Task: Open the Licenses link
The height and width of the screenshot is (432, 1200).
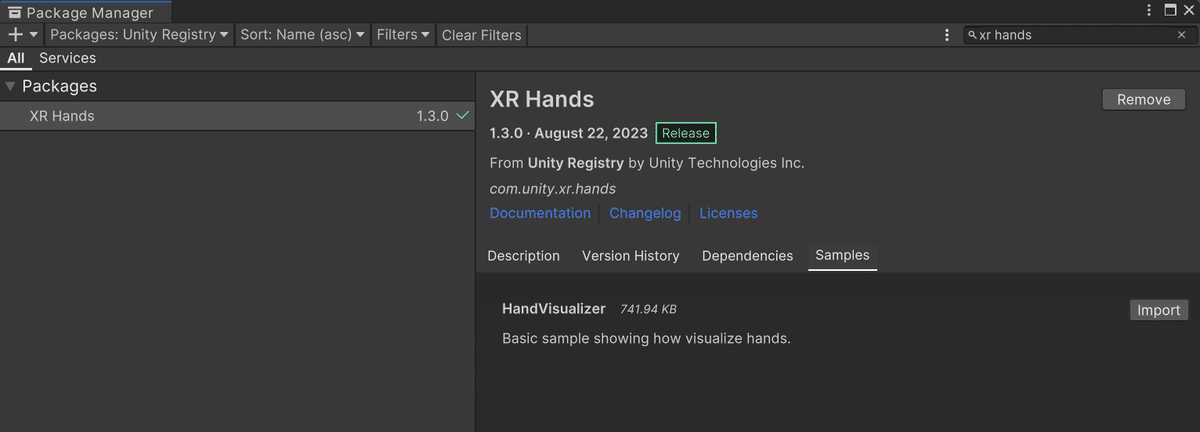Action: pyautogui.click(x=728, y=213)
